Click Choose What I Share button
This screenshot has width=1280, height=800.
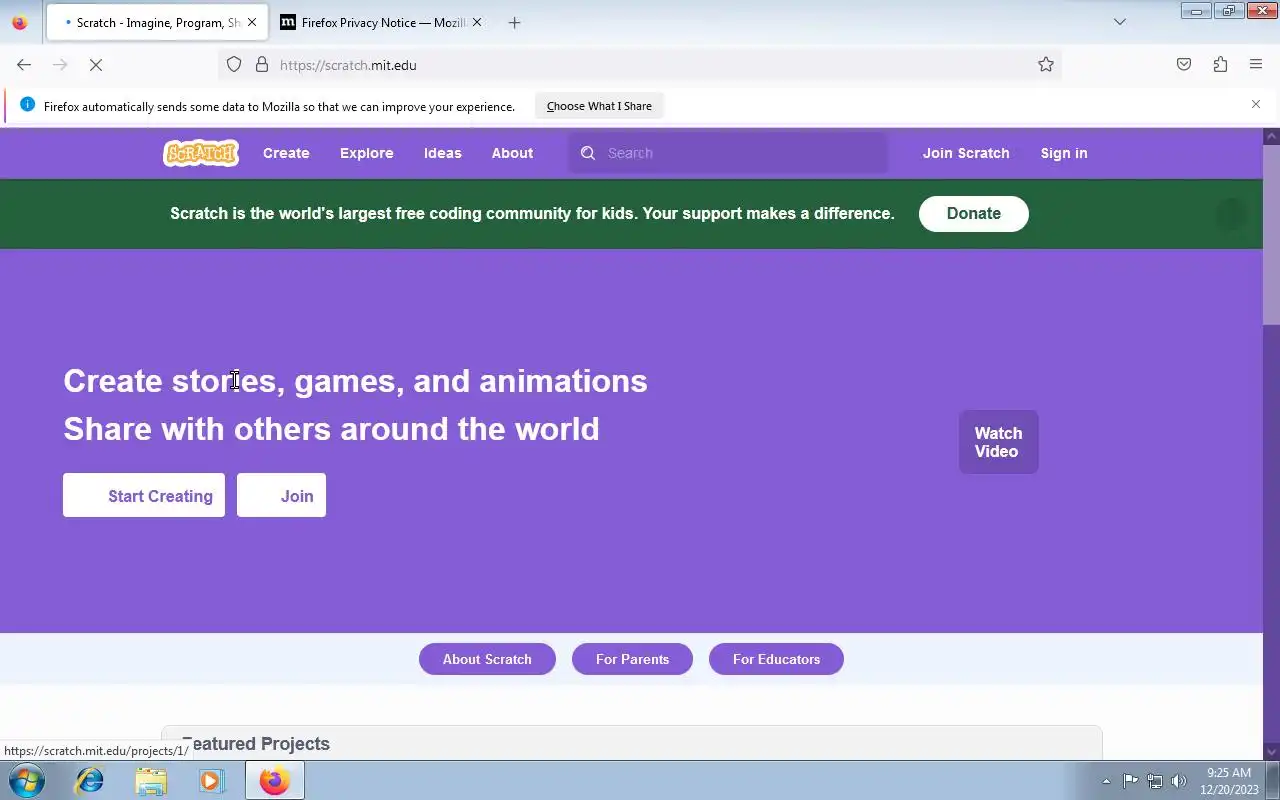tap(599, 106)
